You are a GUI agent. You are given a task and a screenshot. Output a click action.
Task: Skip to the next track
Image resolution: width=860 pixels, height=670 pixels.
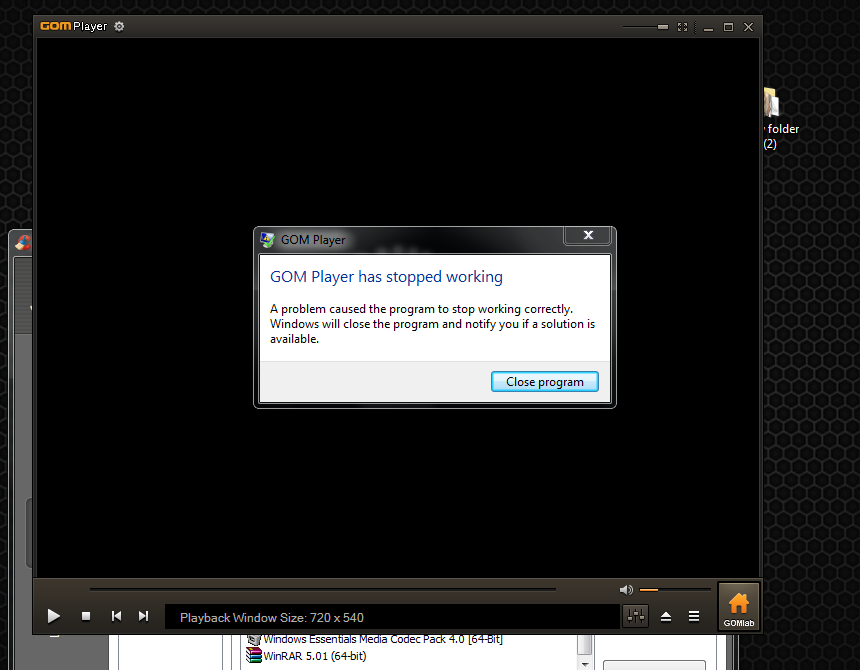click(143, 616)
